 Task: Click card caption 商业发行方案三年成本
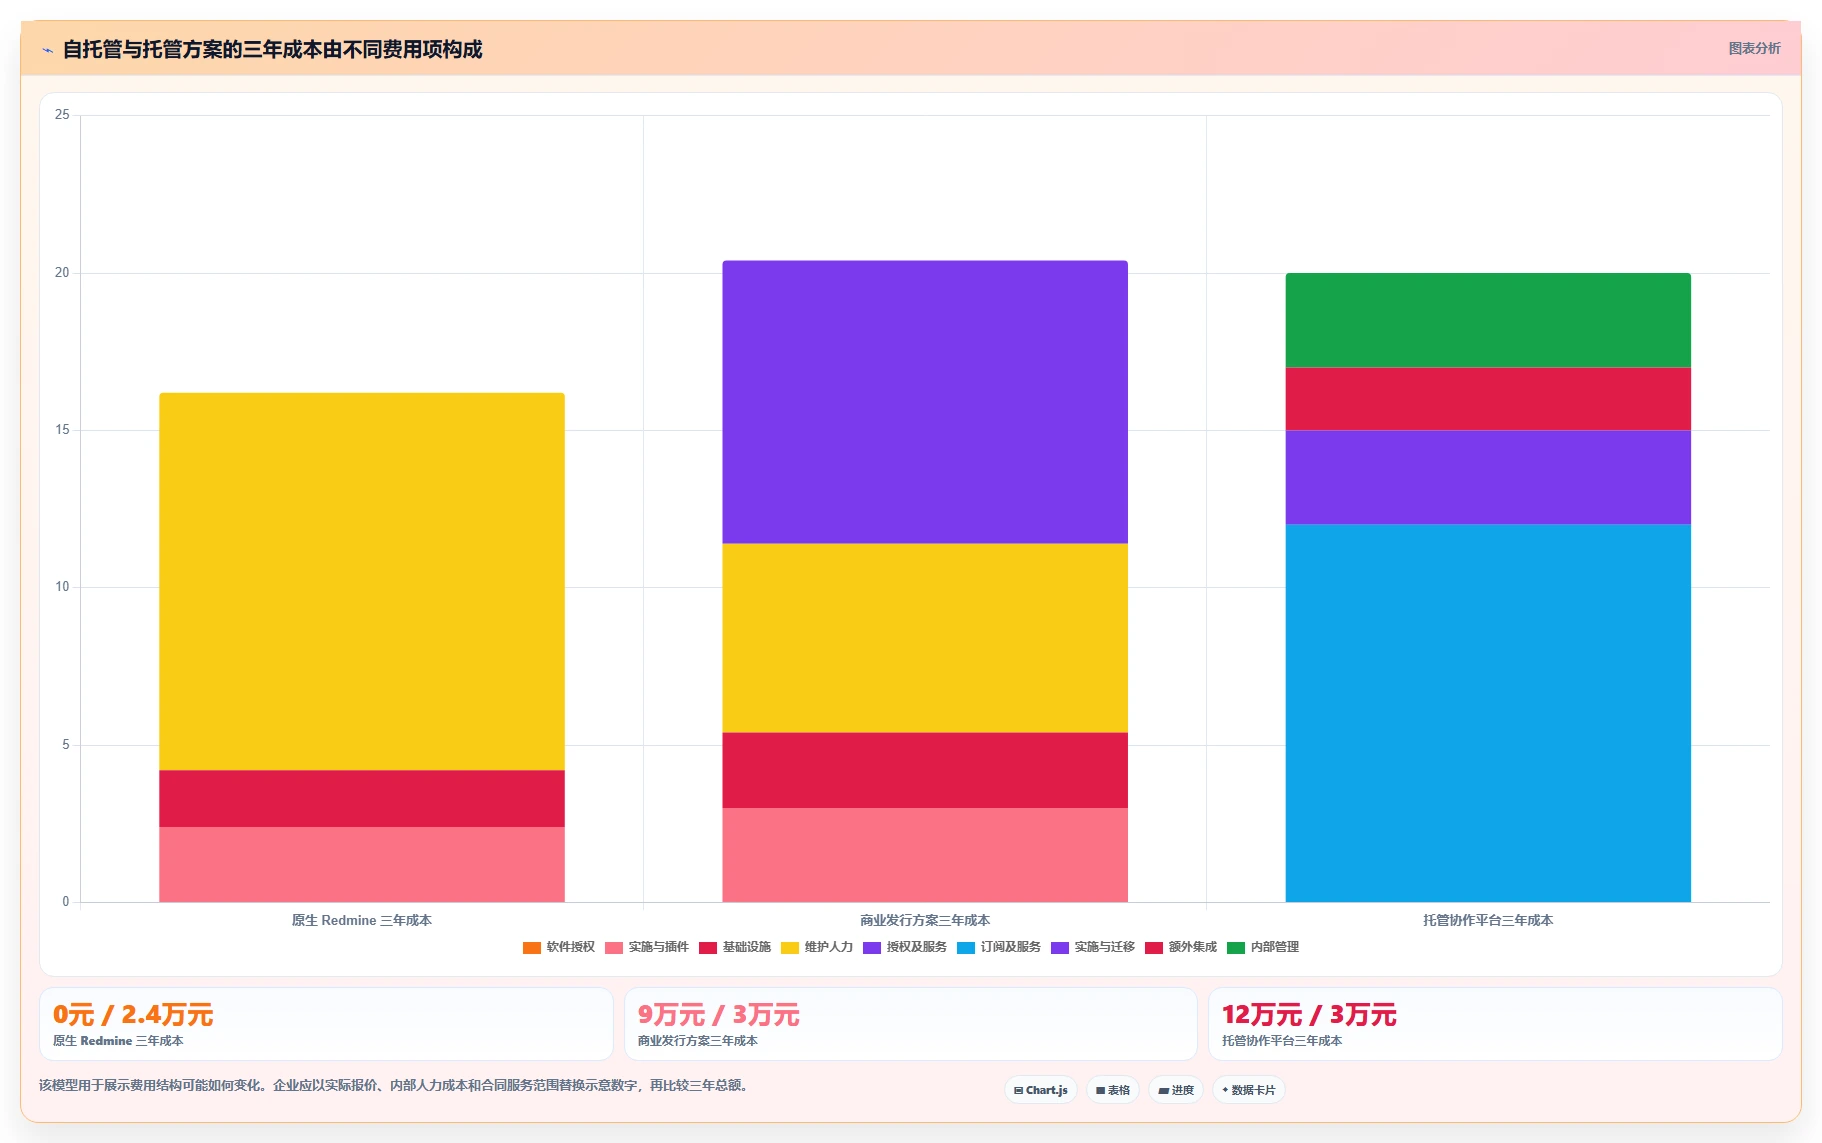(698, 1041)
